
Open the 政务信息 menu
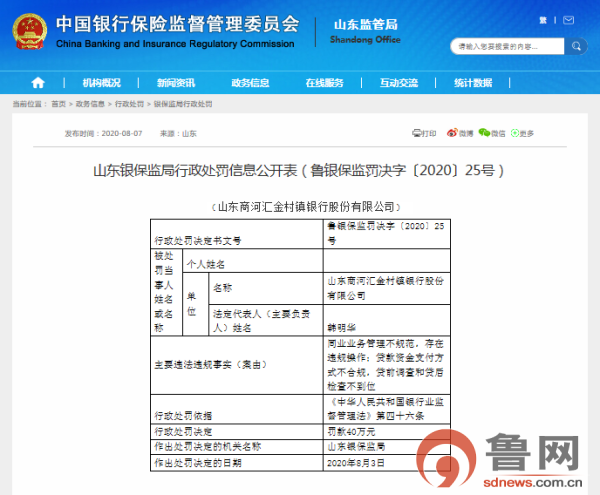point(250,83)
